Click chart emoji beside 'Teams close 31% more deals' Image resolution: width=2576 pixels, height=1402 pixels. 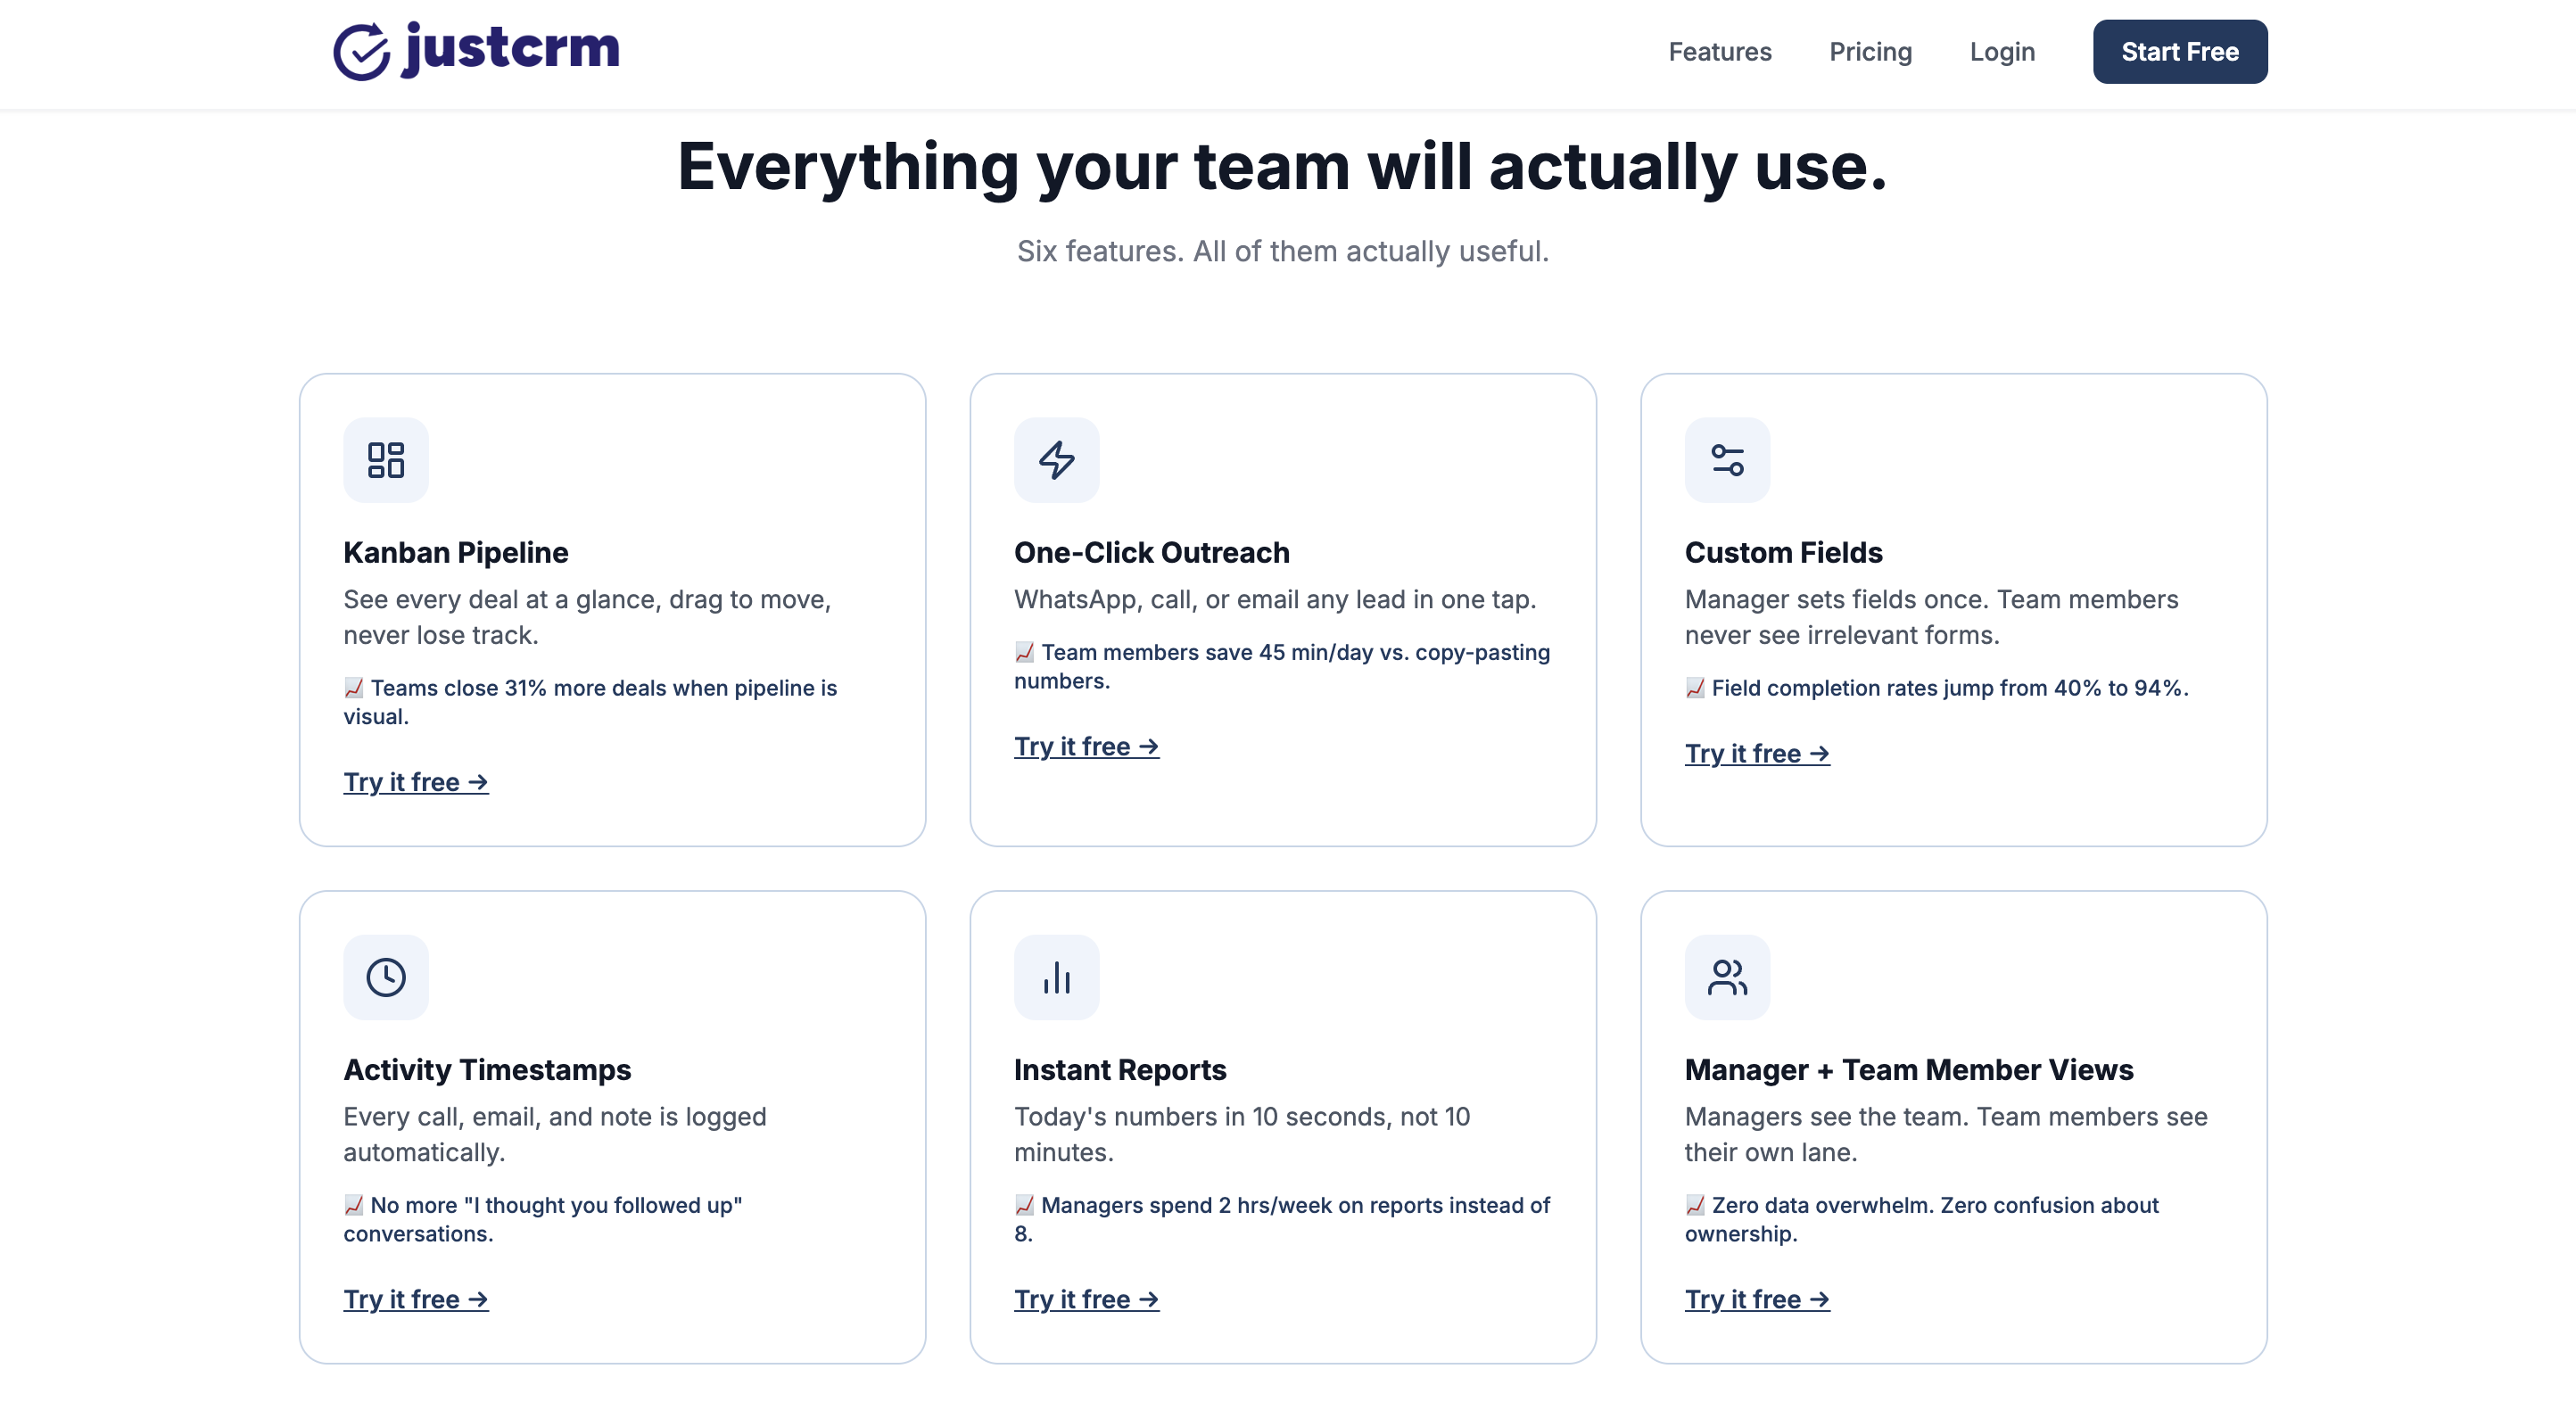(x=354, y=688)
